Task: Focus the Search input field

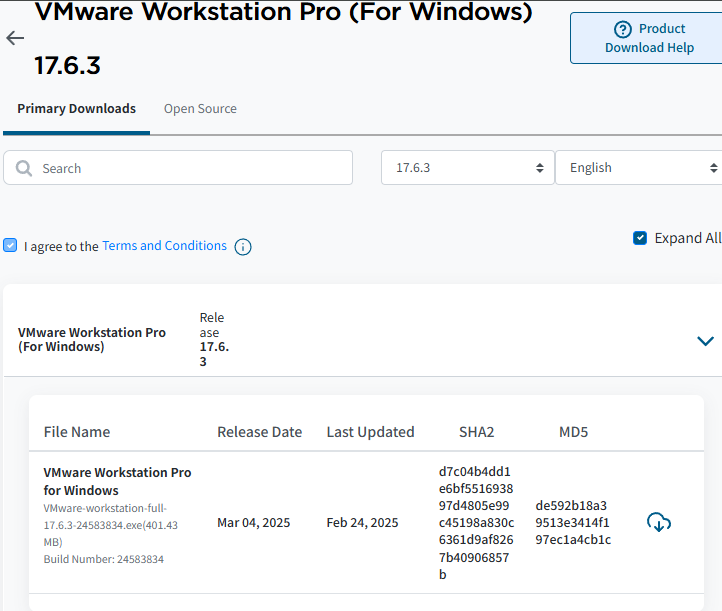Action: (178, 168)
